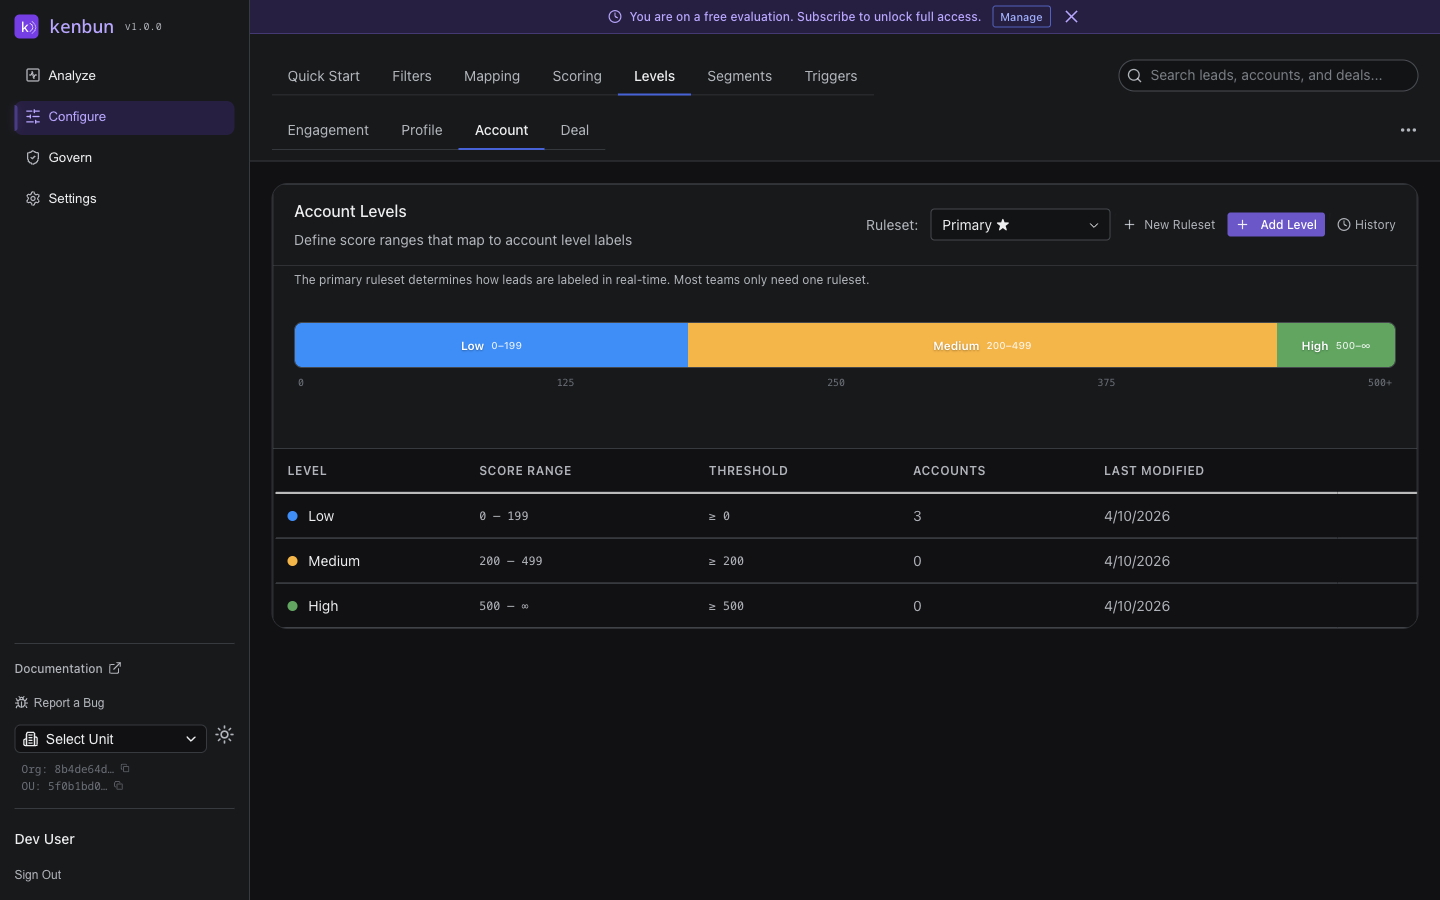Click the Dev User name
The width and height of the screenshot is (1440, 900).
pos(45,839)
